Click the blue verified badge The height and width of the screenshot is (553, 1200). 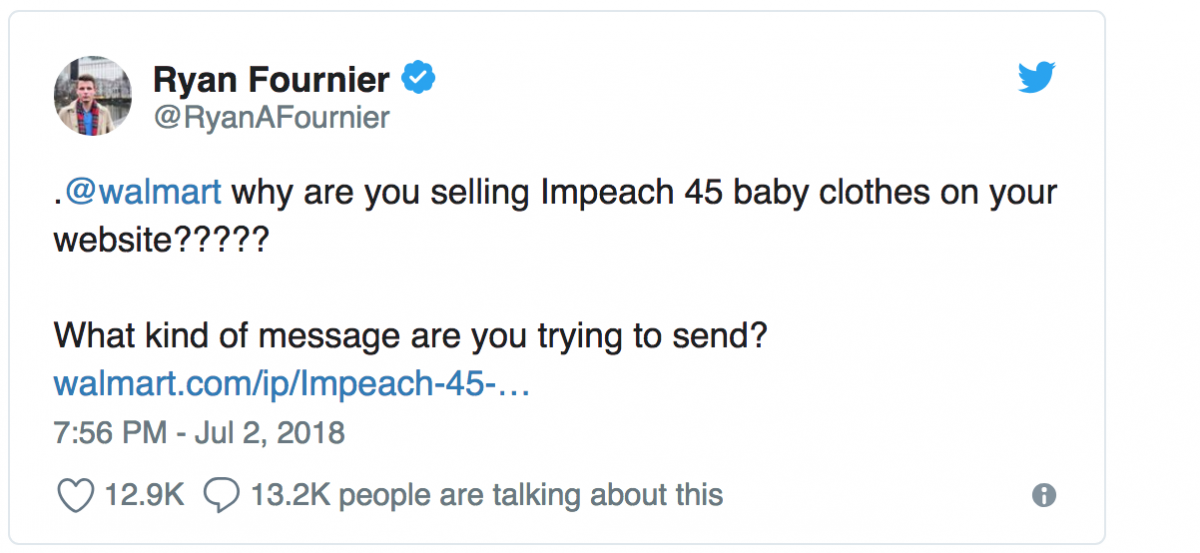click(x=417, y=76)
